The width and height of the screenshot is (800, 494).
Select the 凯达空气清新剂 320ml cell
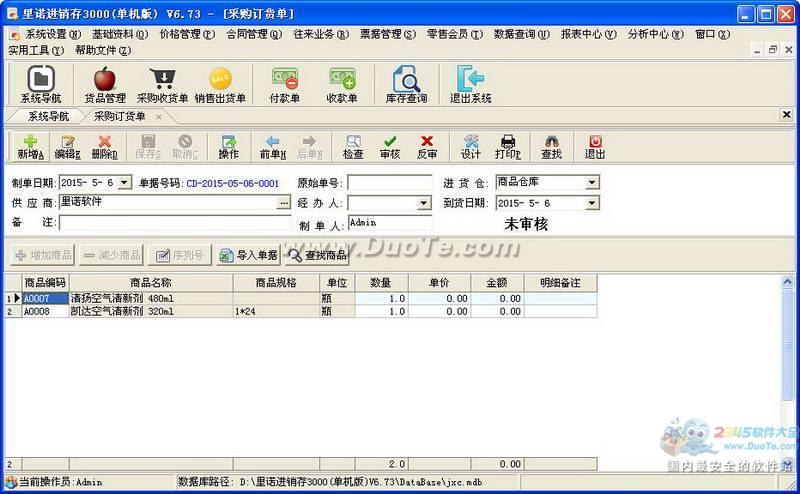pos(151,311)
